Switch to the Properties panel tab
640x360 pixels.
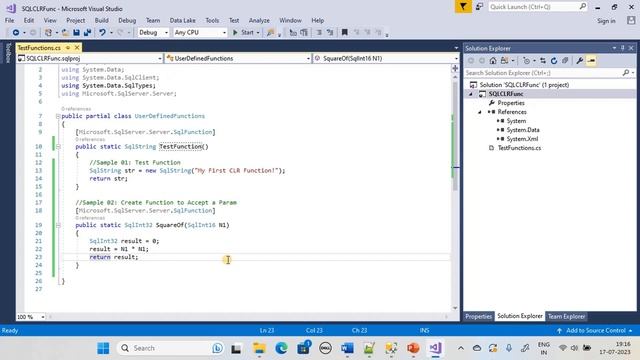click(478, 316)
